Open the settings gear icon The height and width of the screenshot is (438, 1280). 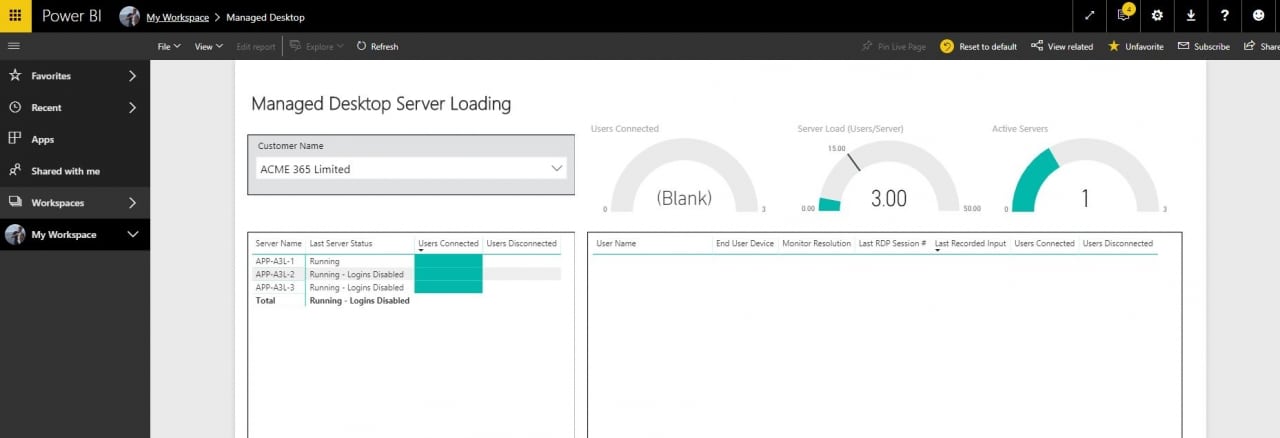coord(1157,16)
